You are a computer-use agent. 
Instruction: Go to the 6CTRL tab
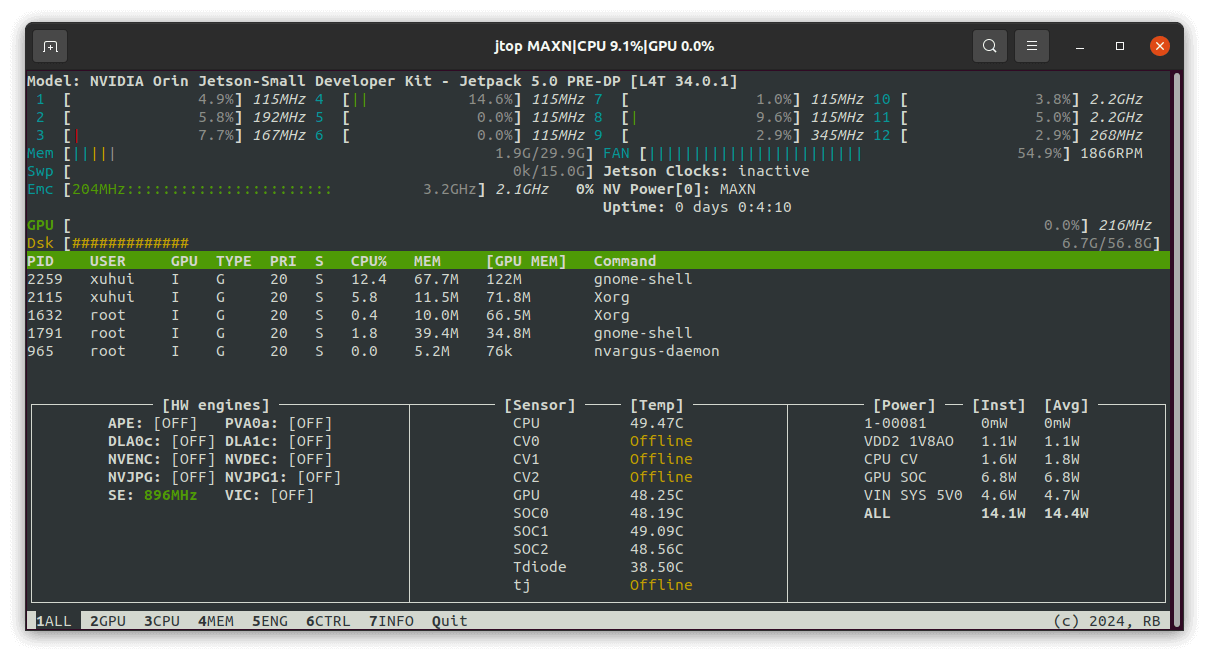pos(328,621)
